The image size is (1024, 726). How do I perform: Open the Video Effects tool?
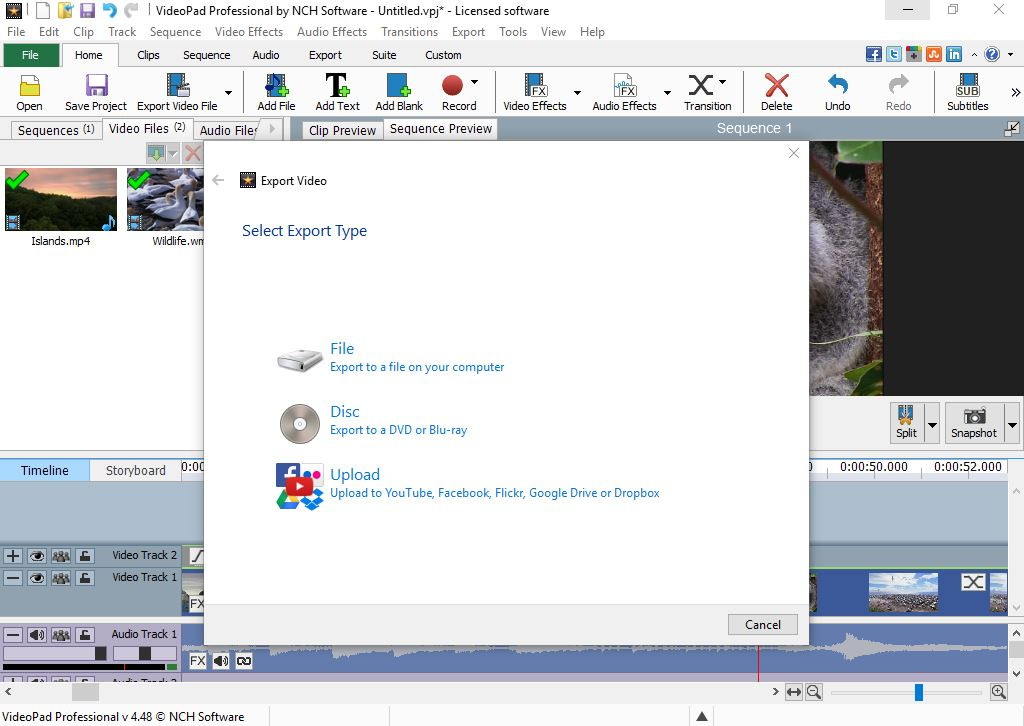point(535,86)
